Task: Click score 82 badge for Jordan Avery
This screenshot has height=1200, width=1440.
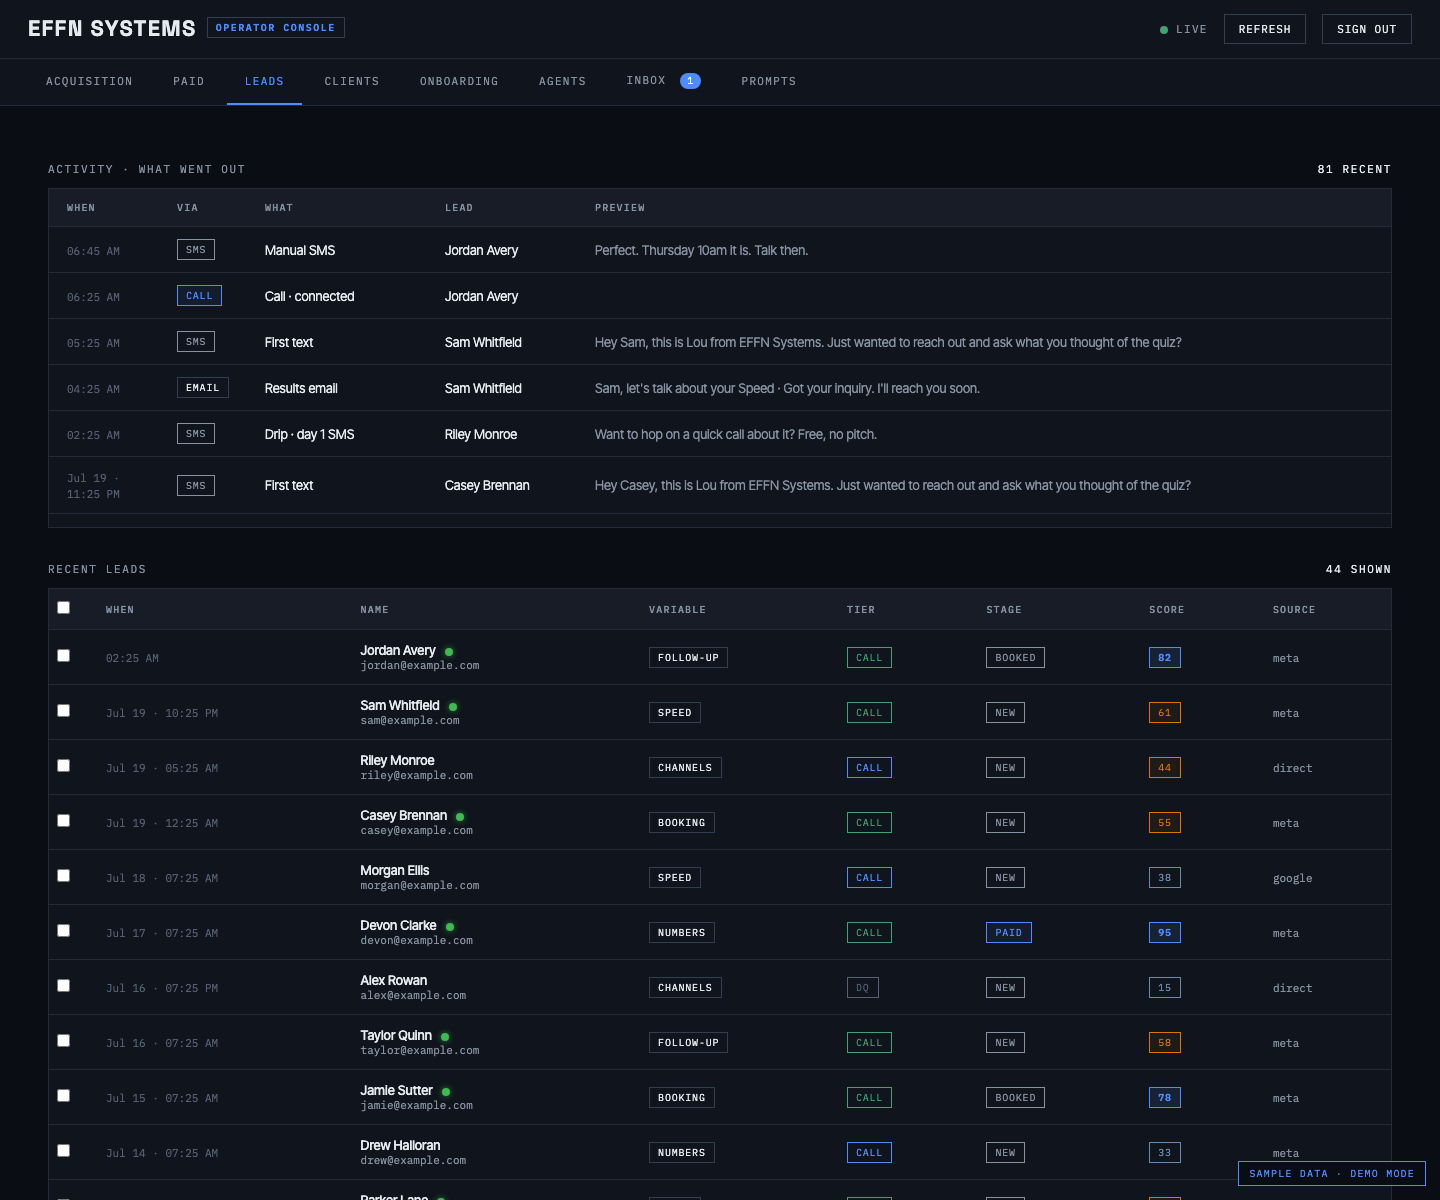Action: 1165,658
